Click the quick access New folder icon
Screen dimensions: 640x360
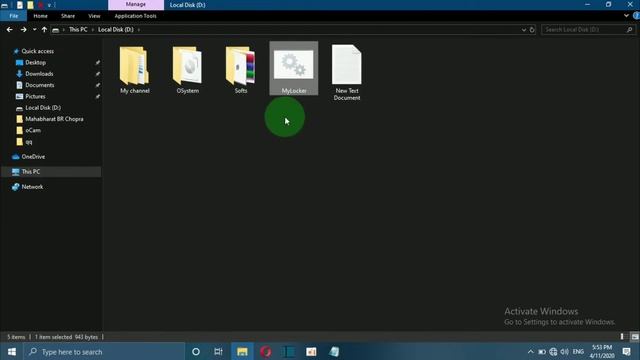coord(30,5)
